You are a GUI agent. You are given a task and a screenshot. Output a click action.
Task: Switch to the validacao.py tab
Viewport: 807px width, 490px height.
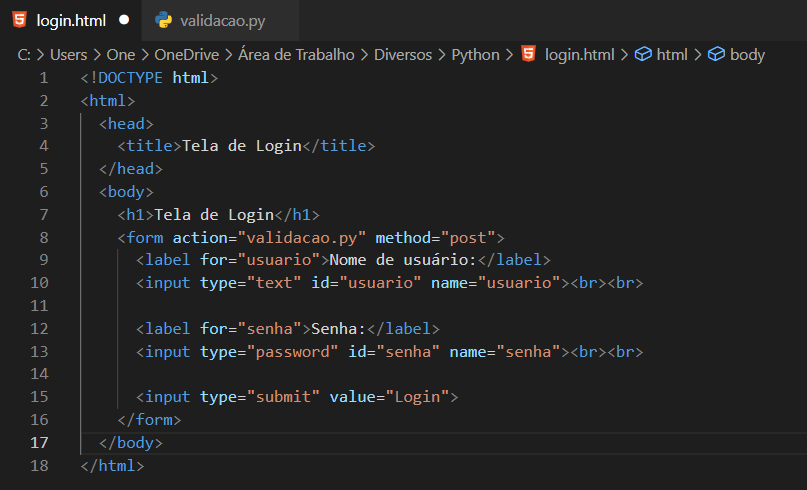pyautogui.click(x=220, y=20)
